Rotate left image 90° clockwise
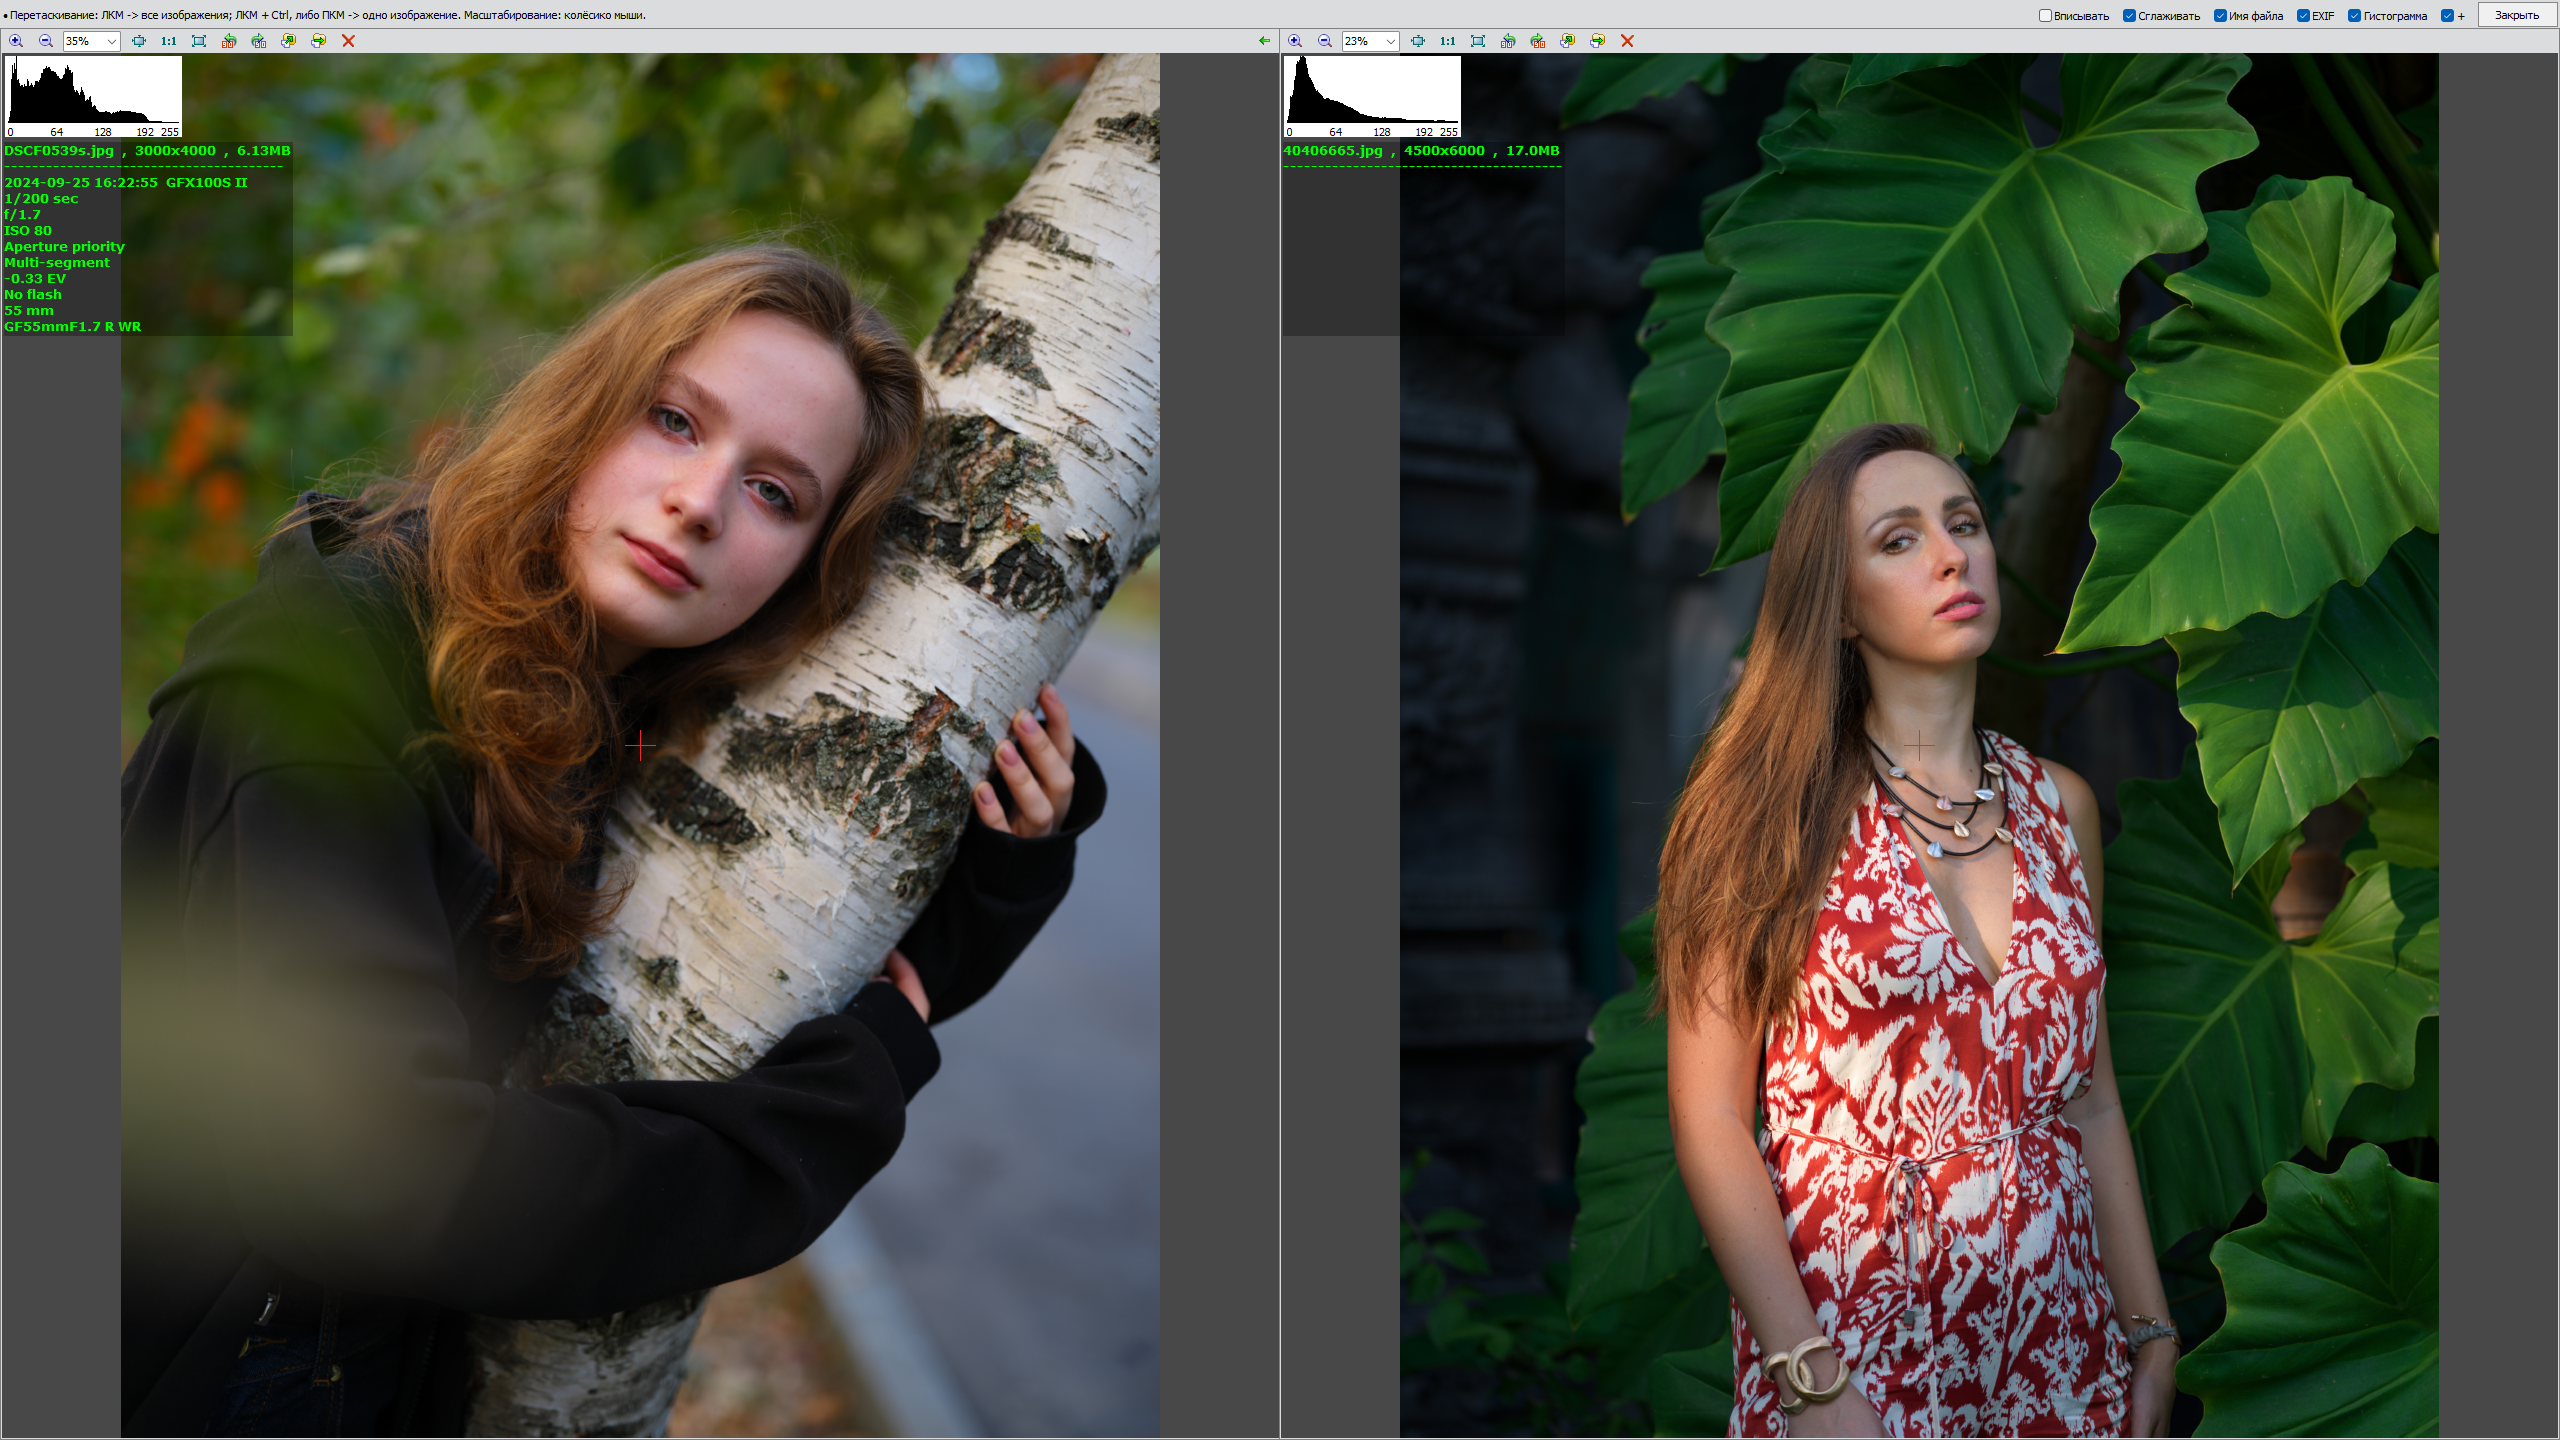This screenshot has width=2560, height=1440. (259, 41)
